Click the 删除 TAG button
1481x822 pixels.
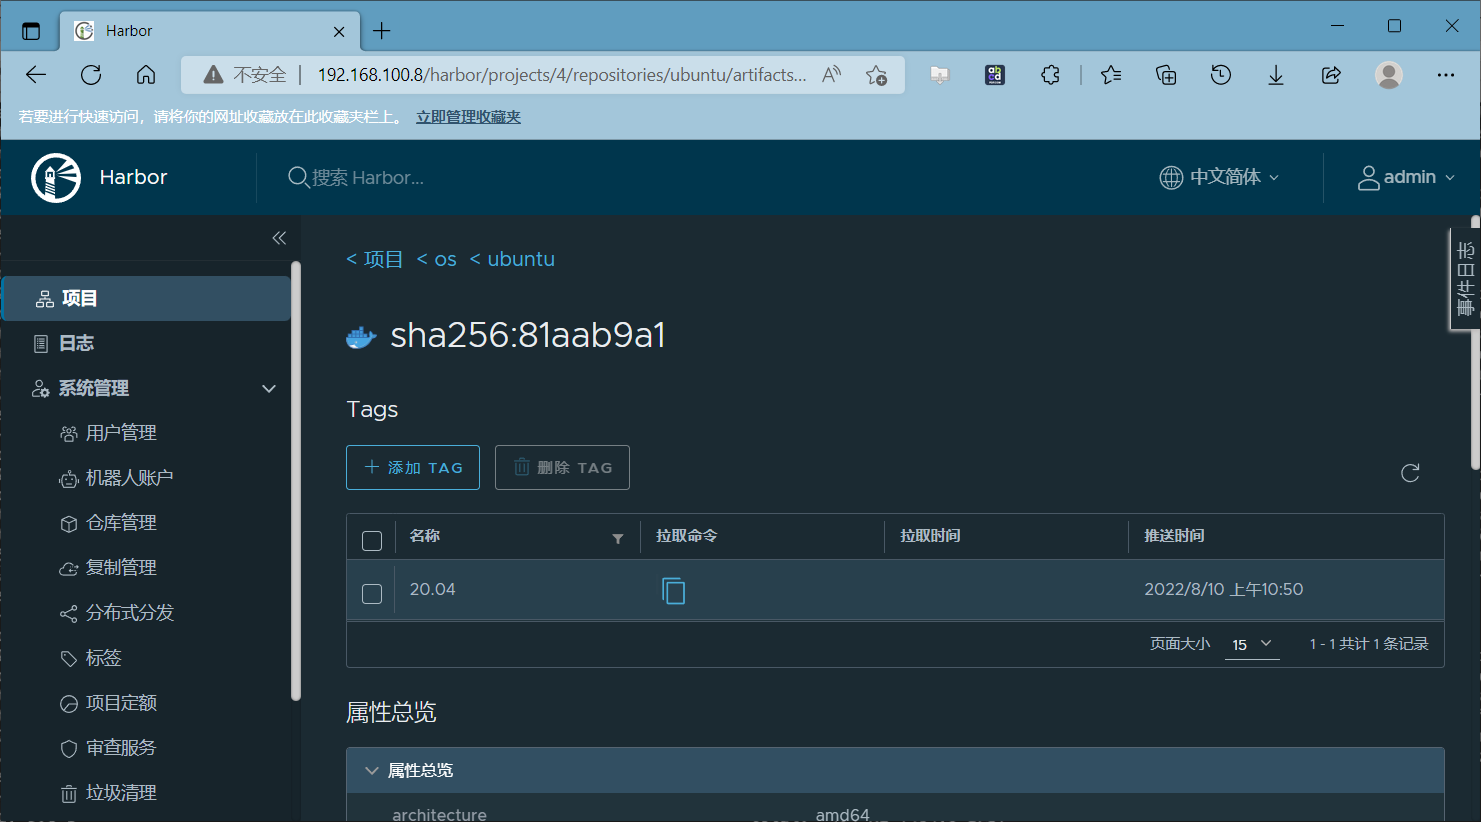tap(562, 467)
